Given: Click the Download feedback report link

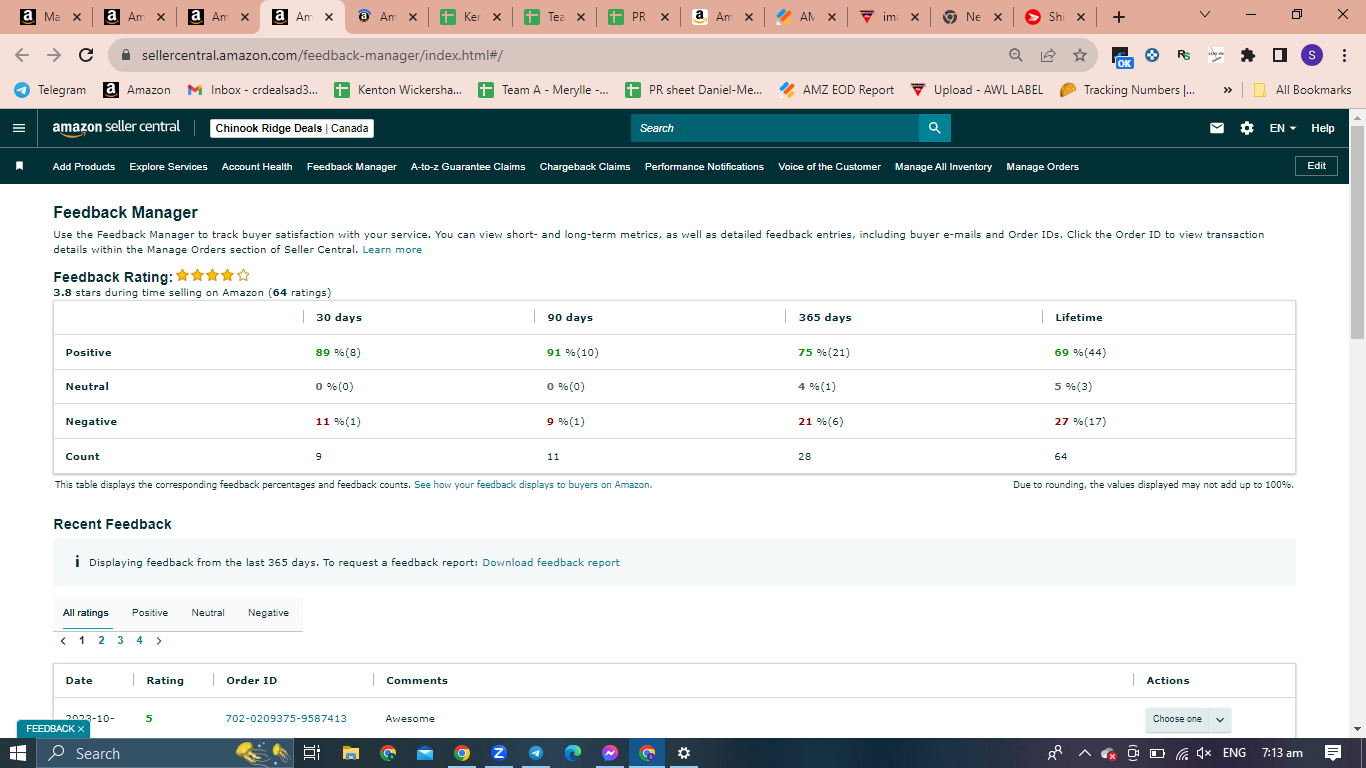Looking at the screenshot, I should click(551, 563).
